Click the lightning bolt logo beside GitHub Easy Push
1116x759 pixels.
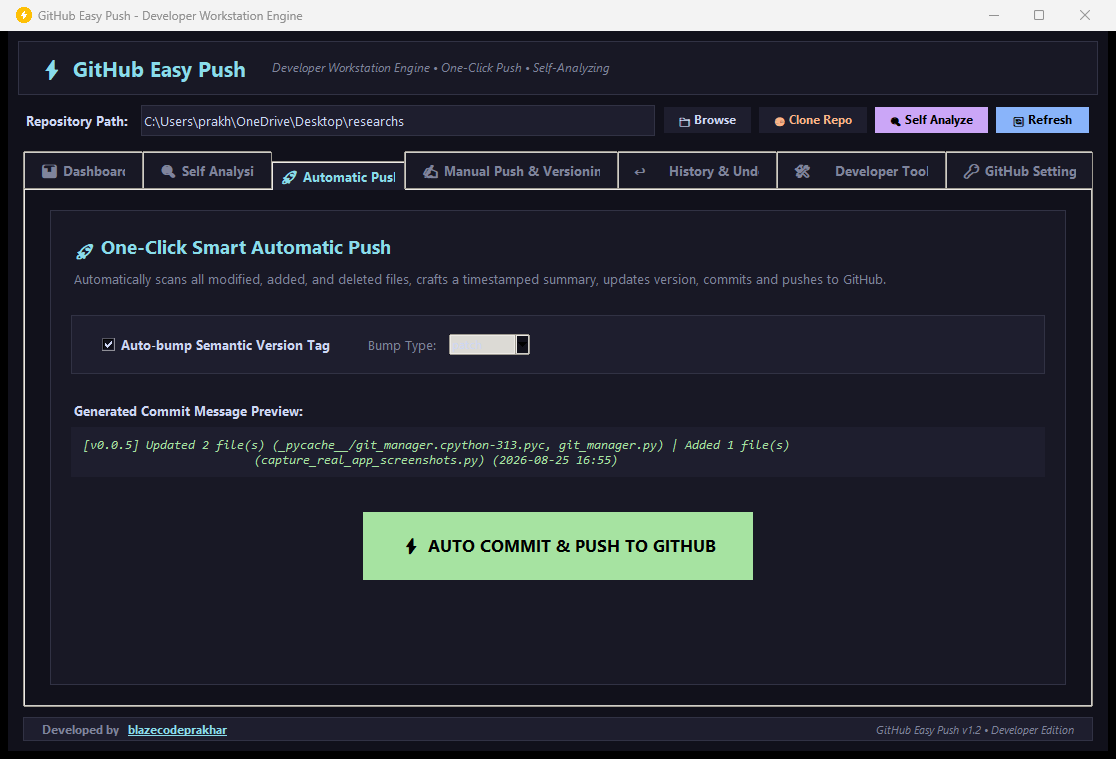(x=52, y=70)
